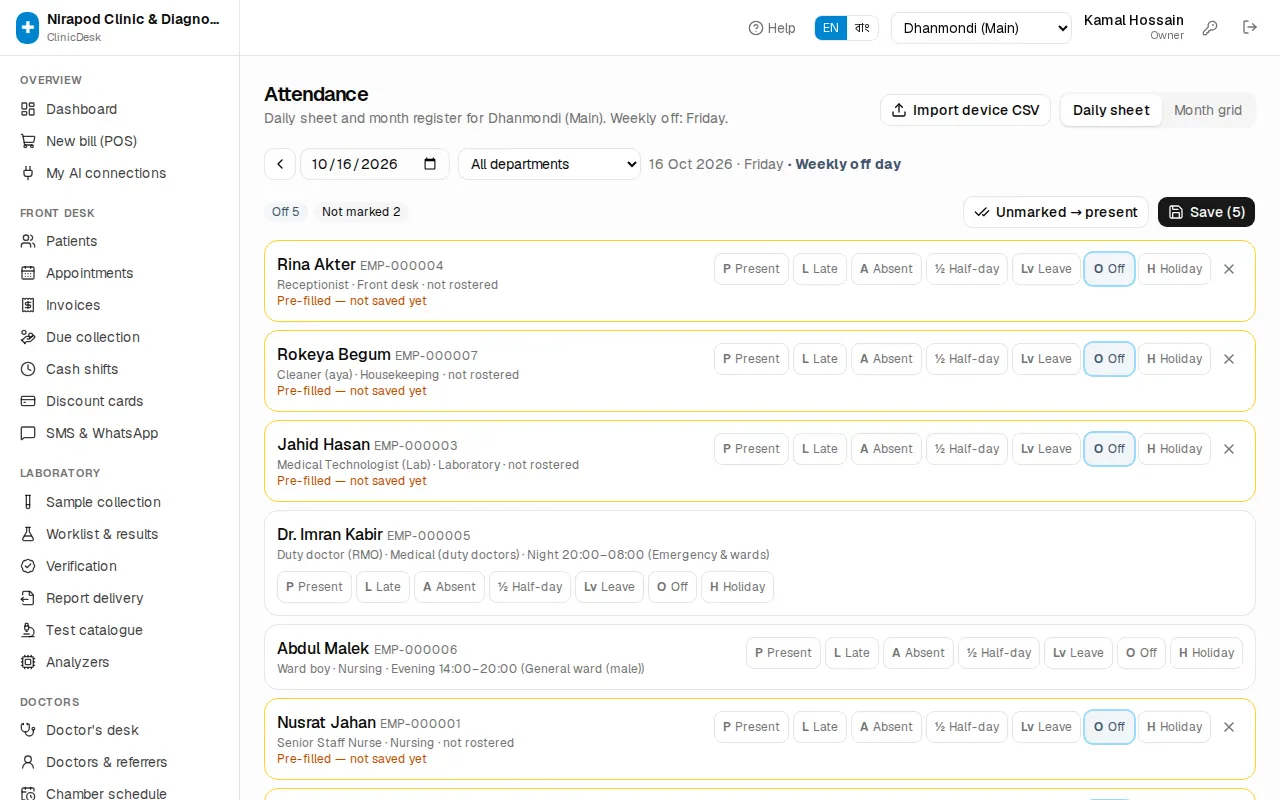This screenshot has height=800, width=1280.
Task: Mark Abdul Malek as Late
Action: (x=850, y=653)
